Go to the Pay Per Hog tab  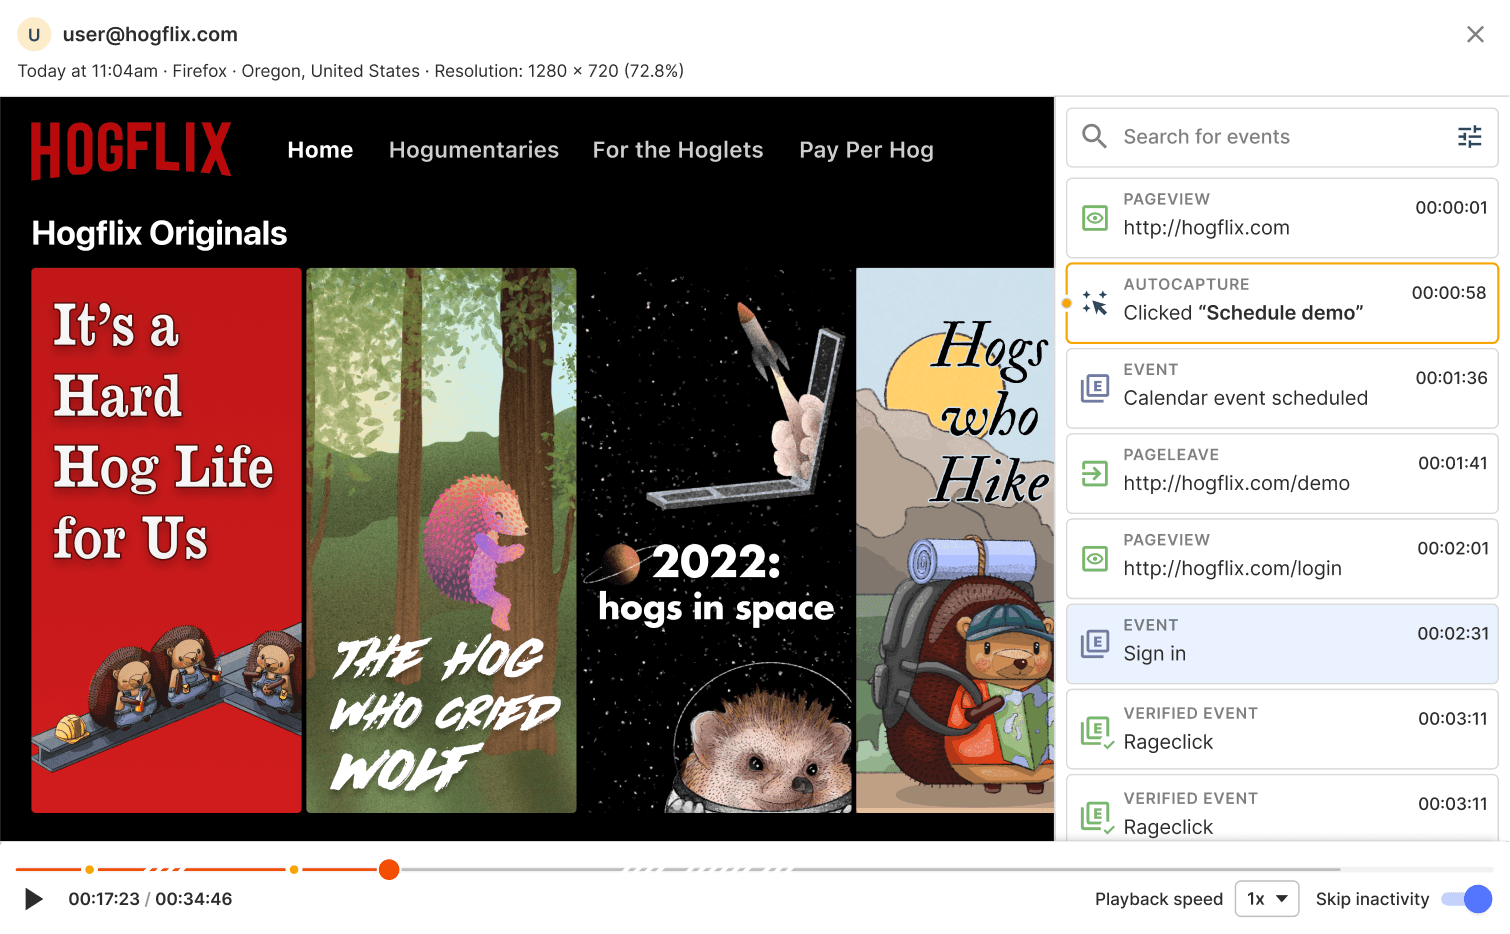(866, 150)
